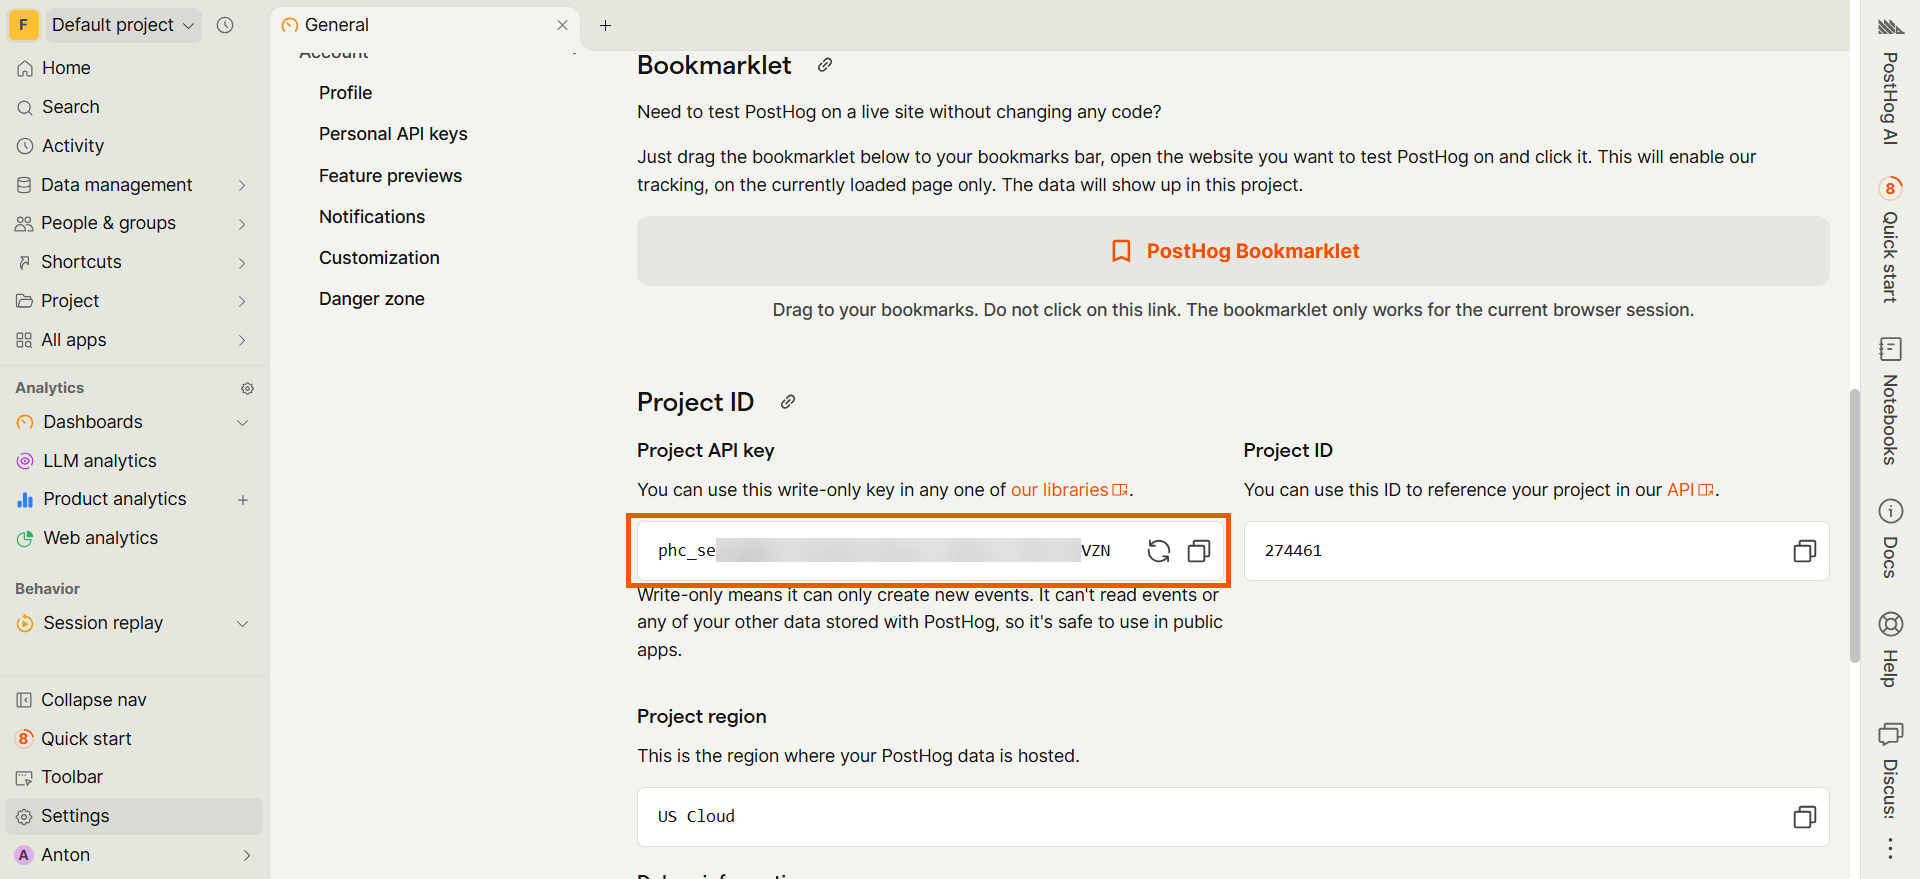Click the PostHog Bookmarklet button
This screenshot has height=879, width=1920.
[1233, 251]
